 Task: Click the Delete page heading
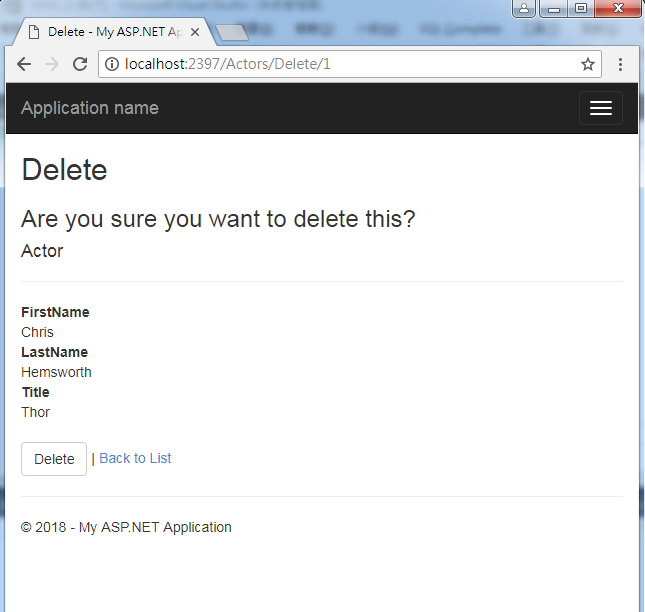point(64,170)
